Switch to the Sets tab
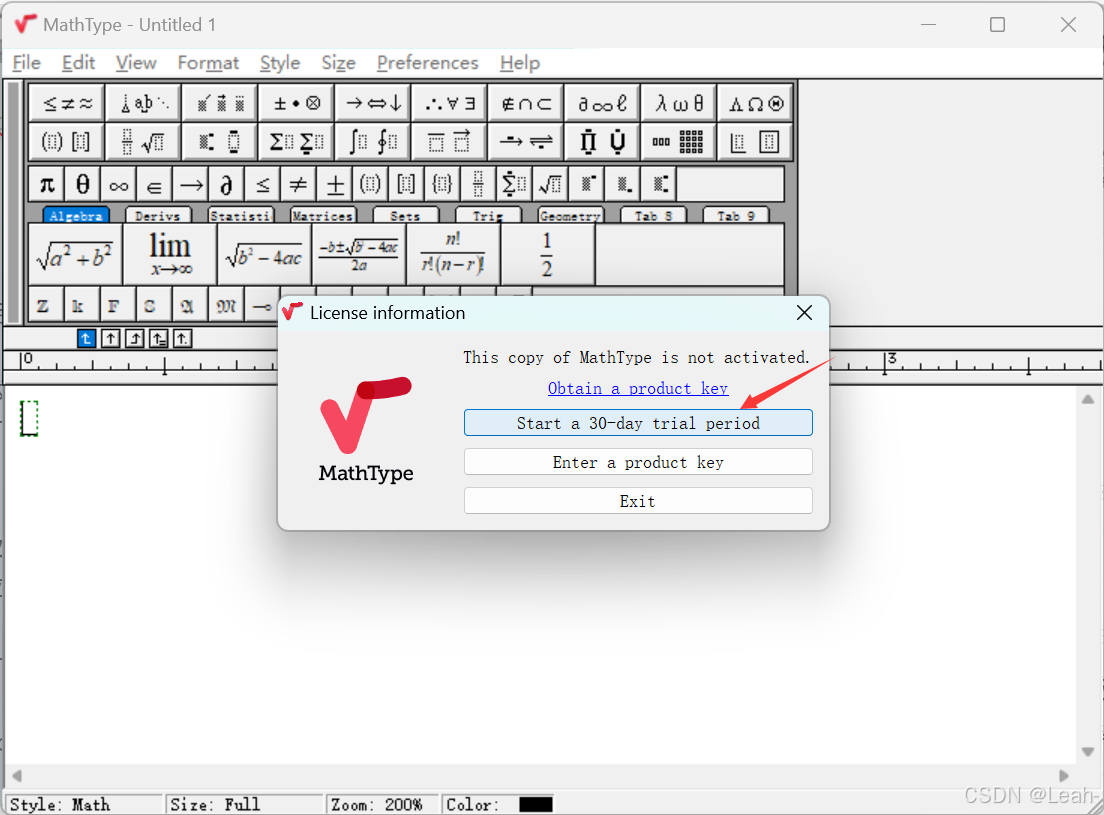The image size is (1104, 815). coord(406,215)
